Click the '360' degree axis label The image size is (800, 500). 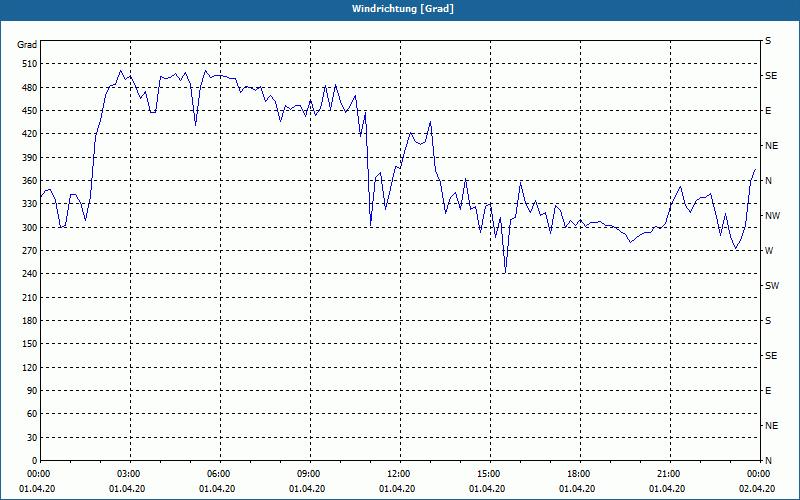click(x=30, y=181)
